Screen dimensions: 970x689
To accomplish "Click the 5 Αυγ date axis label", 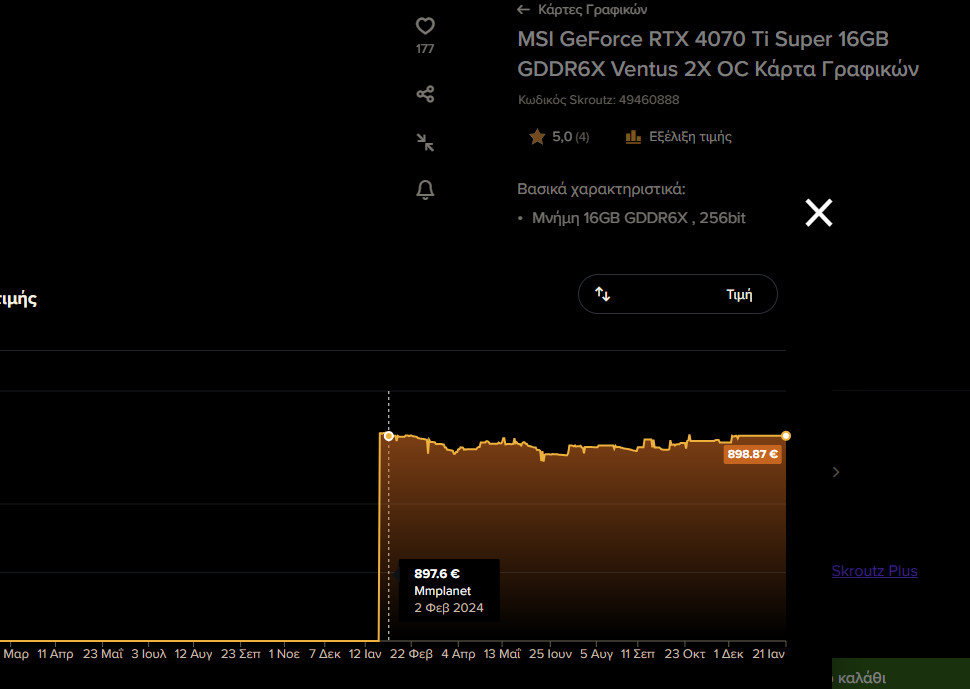I will coord(596,654).
